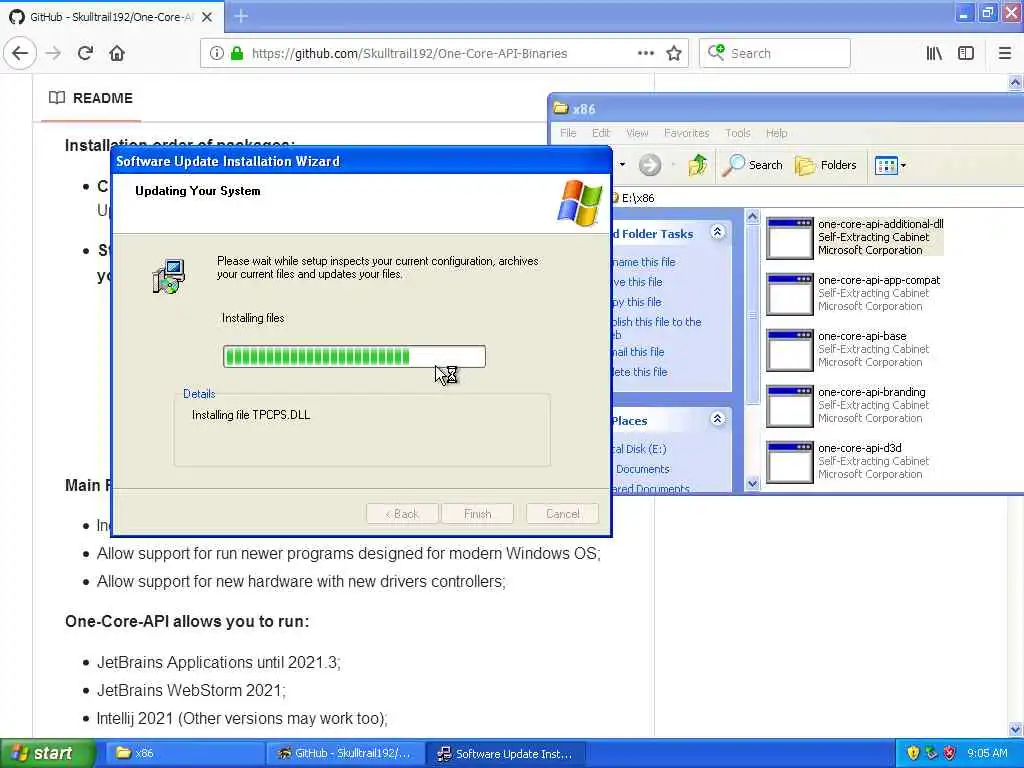
Task: Click the Firefox Search box
Action: tap(775, 54)
